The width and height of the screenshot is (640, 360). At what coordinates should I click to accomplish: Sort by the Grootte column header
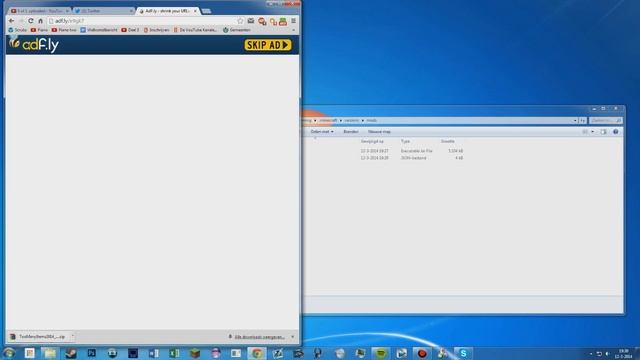447,141
